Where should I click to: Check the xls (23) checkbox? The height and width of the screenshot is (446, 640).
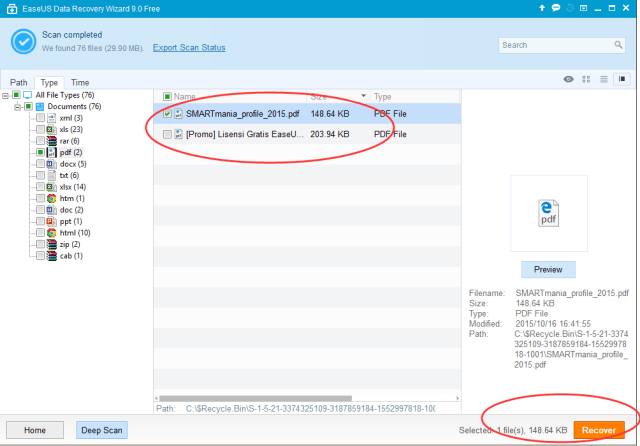point(40,129)
